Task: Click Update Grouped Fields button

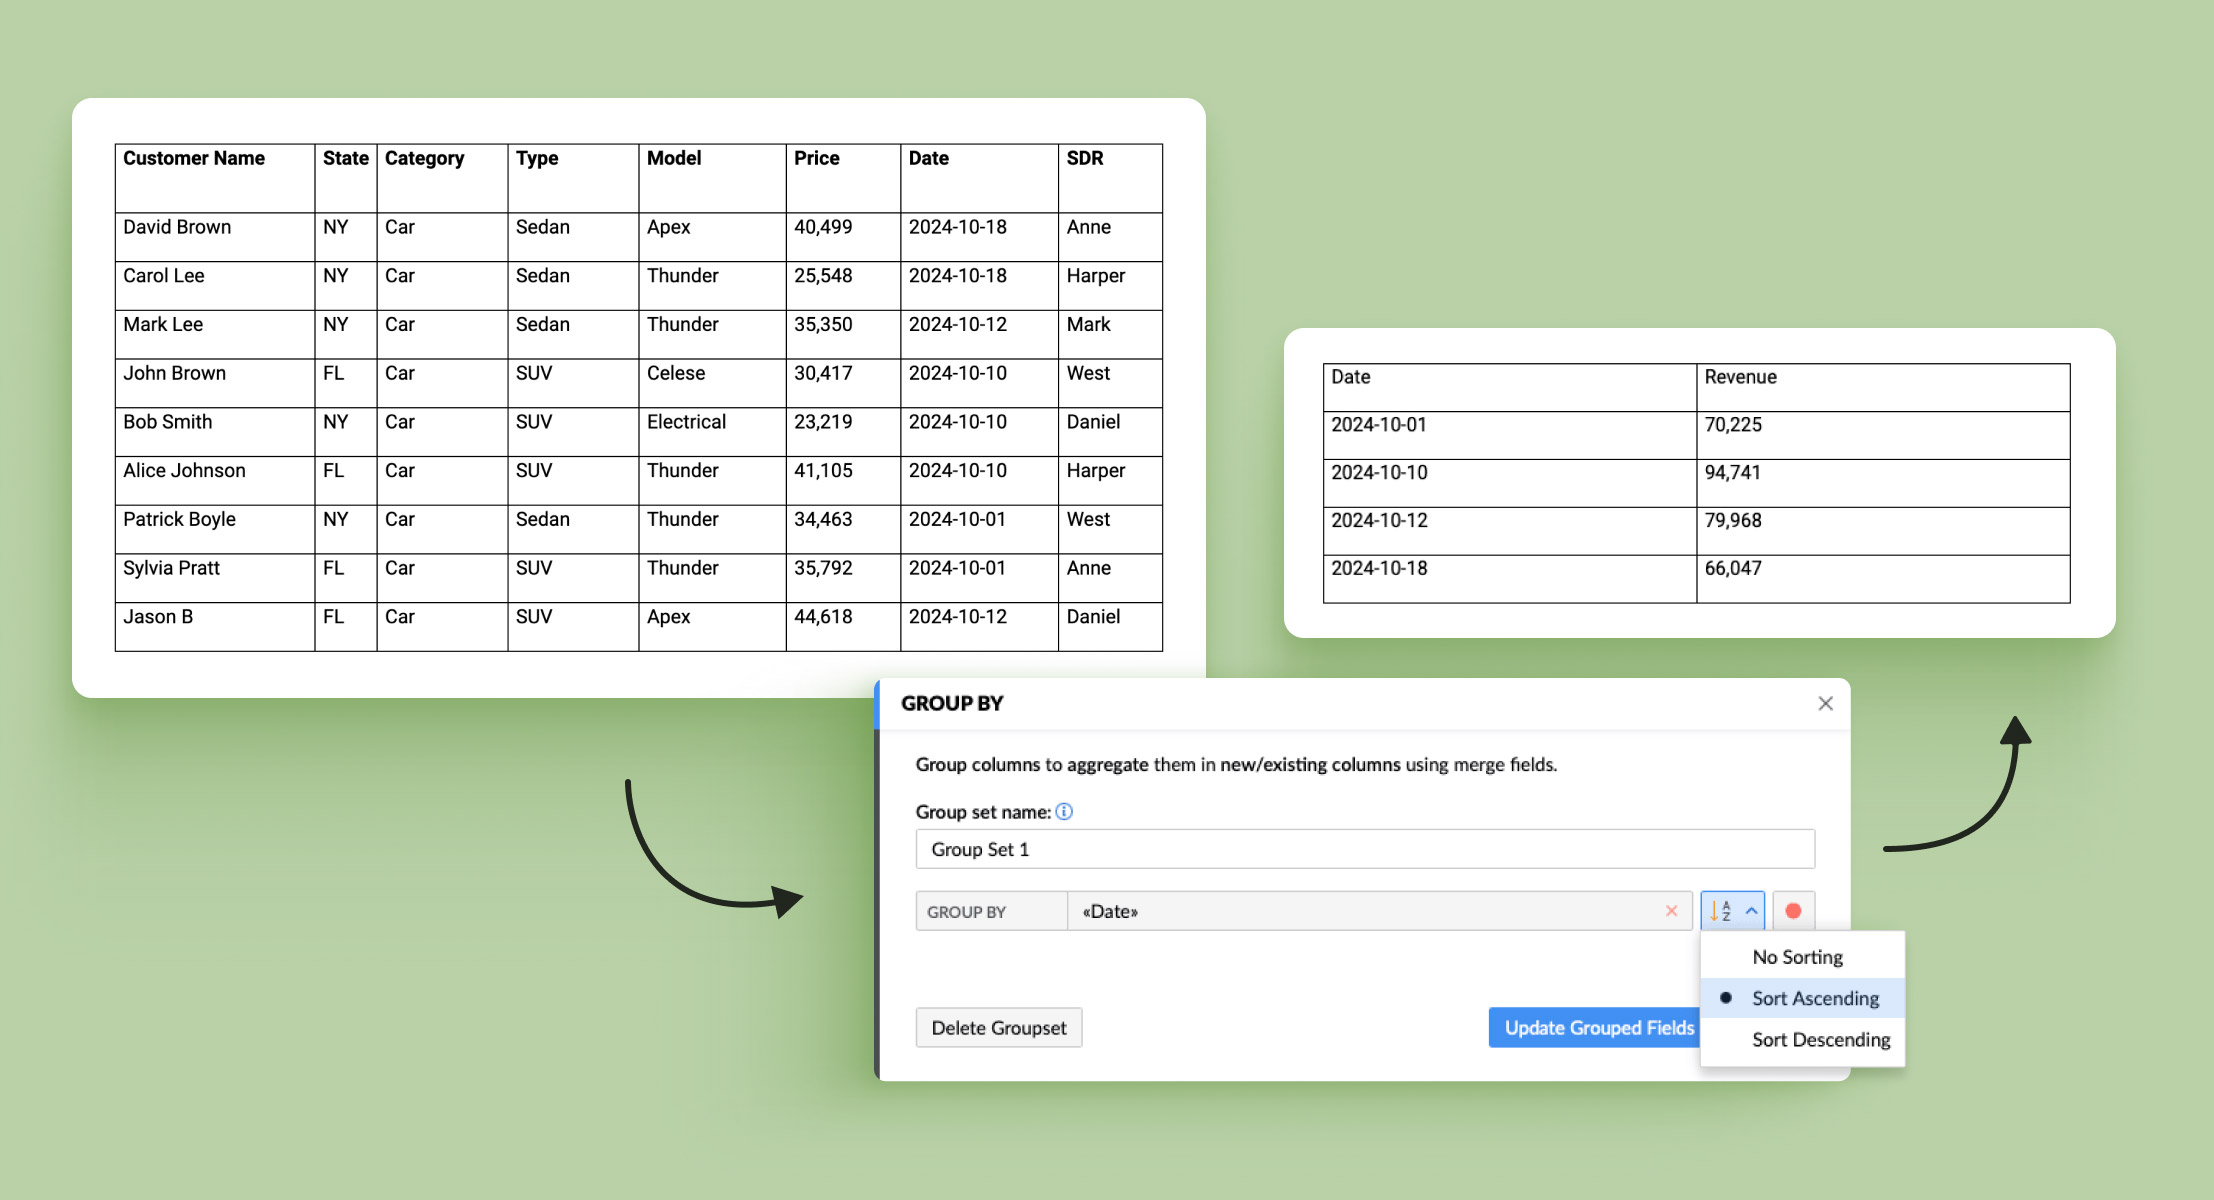Action: 1596,1028
